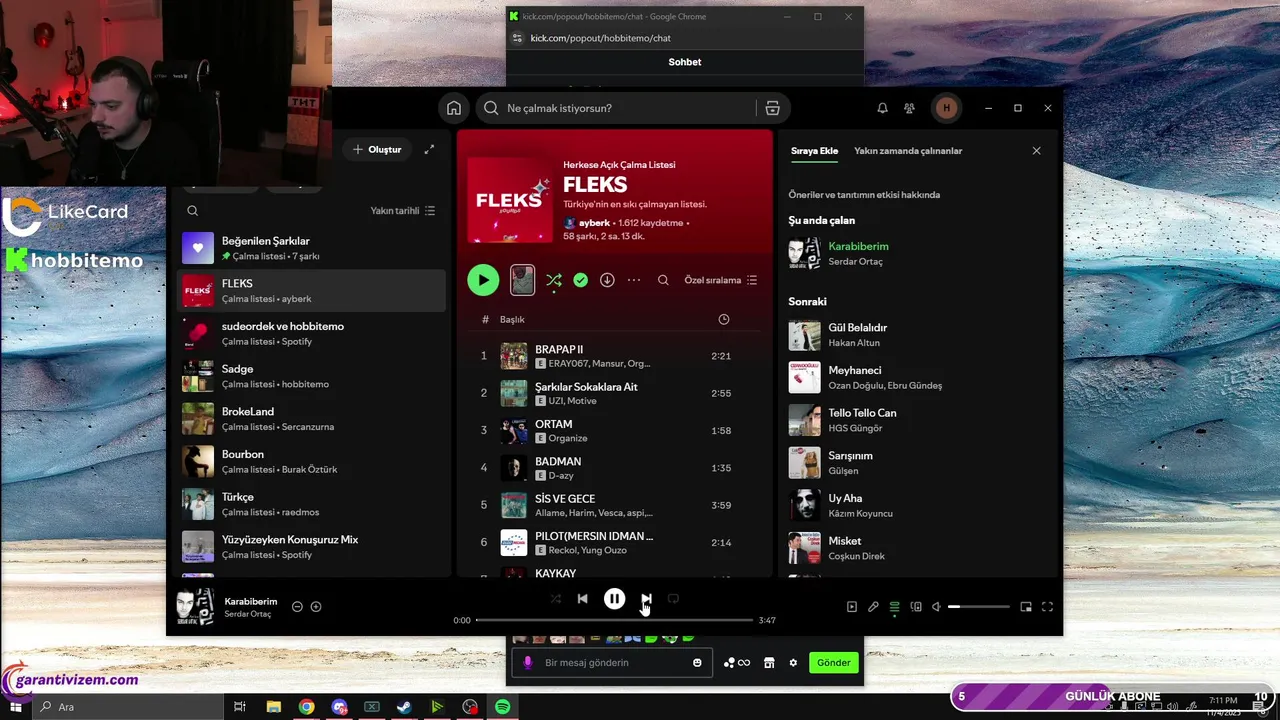This screenshot has width=1280, height=720.
Task: Select the BADMAN track
Action: (614, 468)
